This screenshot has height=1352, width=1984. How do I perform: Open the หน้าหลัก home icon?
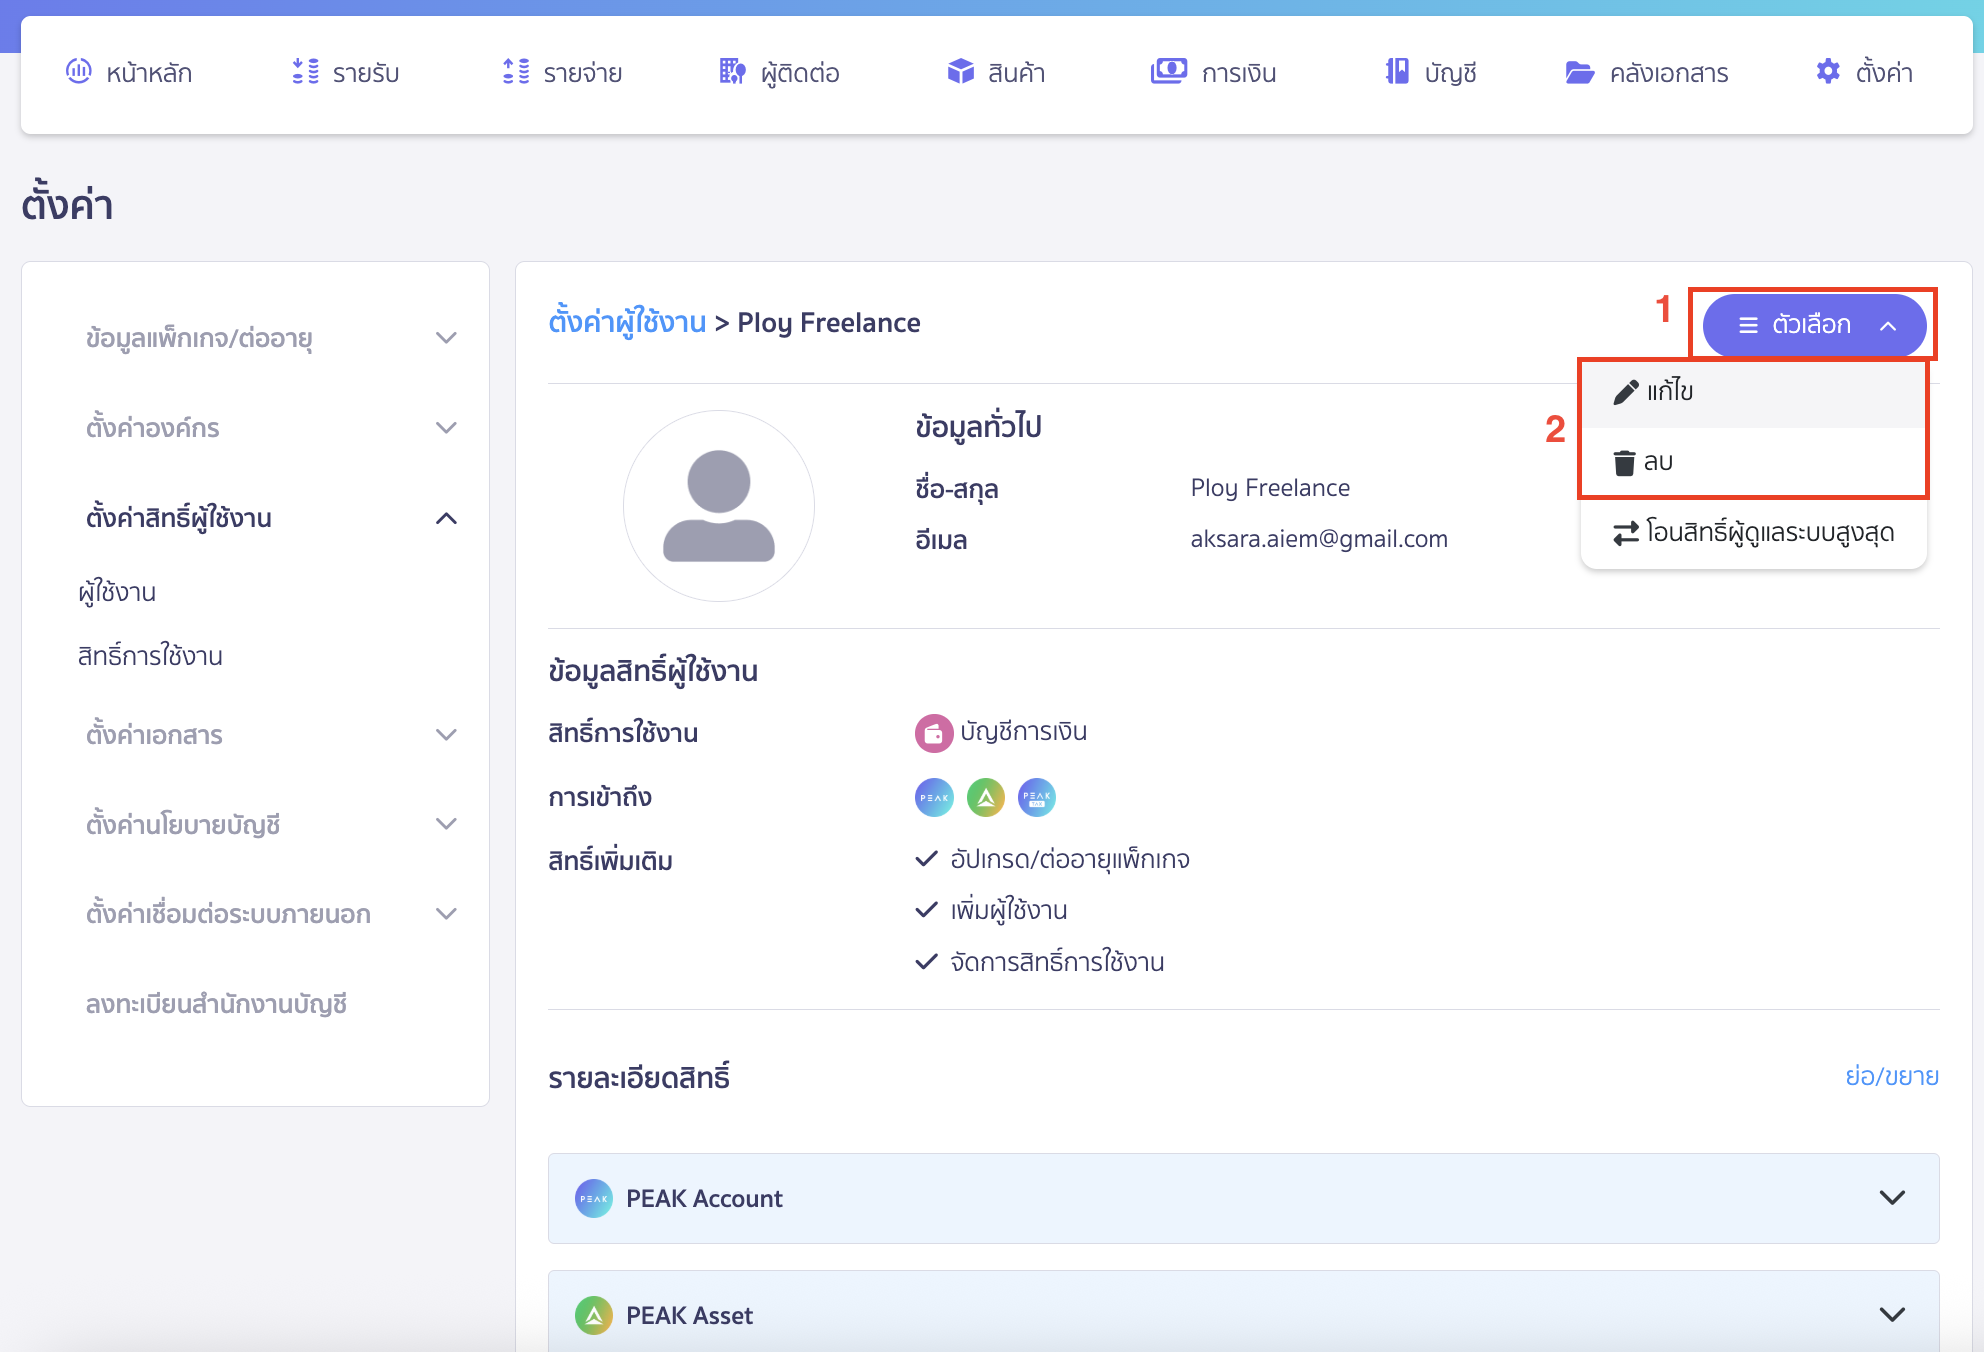80,71
